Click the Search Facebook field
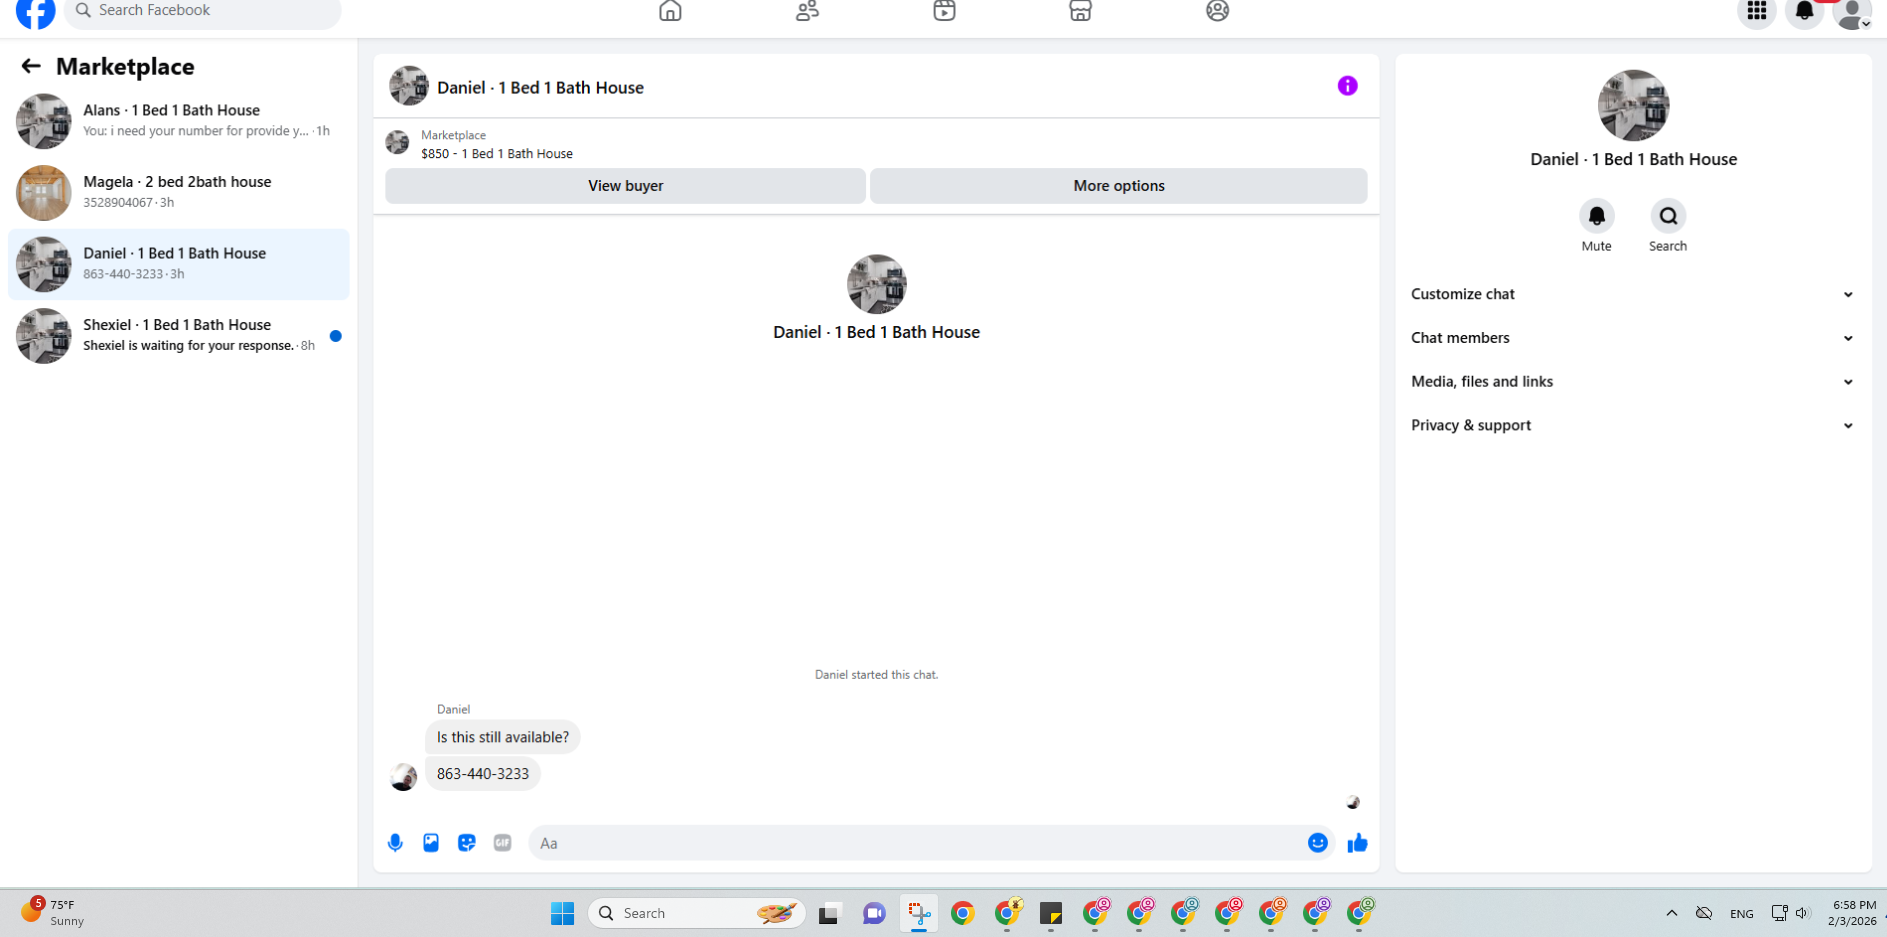The image size is (1887, 937). [203, 11]
